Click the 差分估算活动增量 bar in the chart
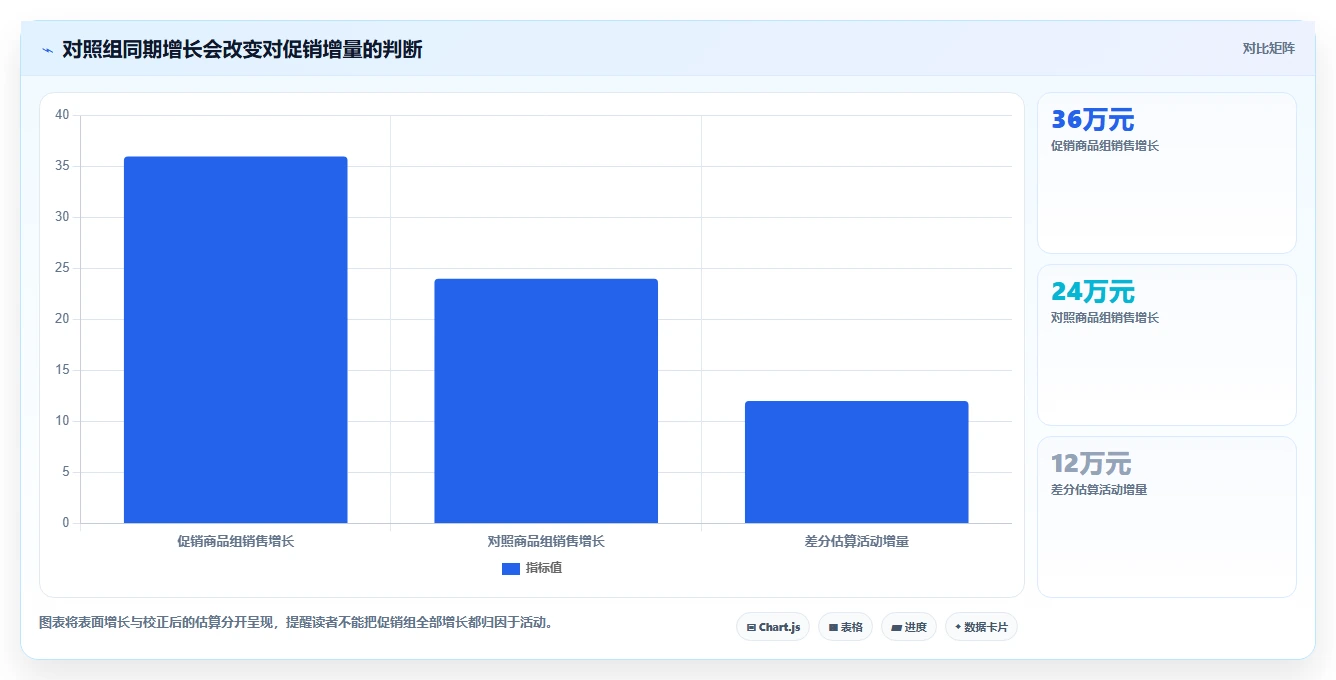 [x=857, y=462]
